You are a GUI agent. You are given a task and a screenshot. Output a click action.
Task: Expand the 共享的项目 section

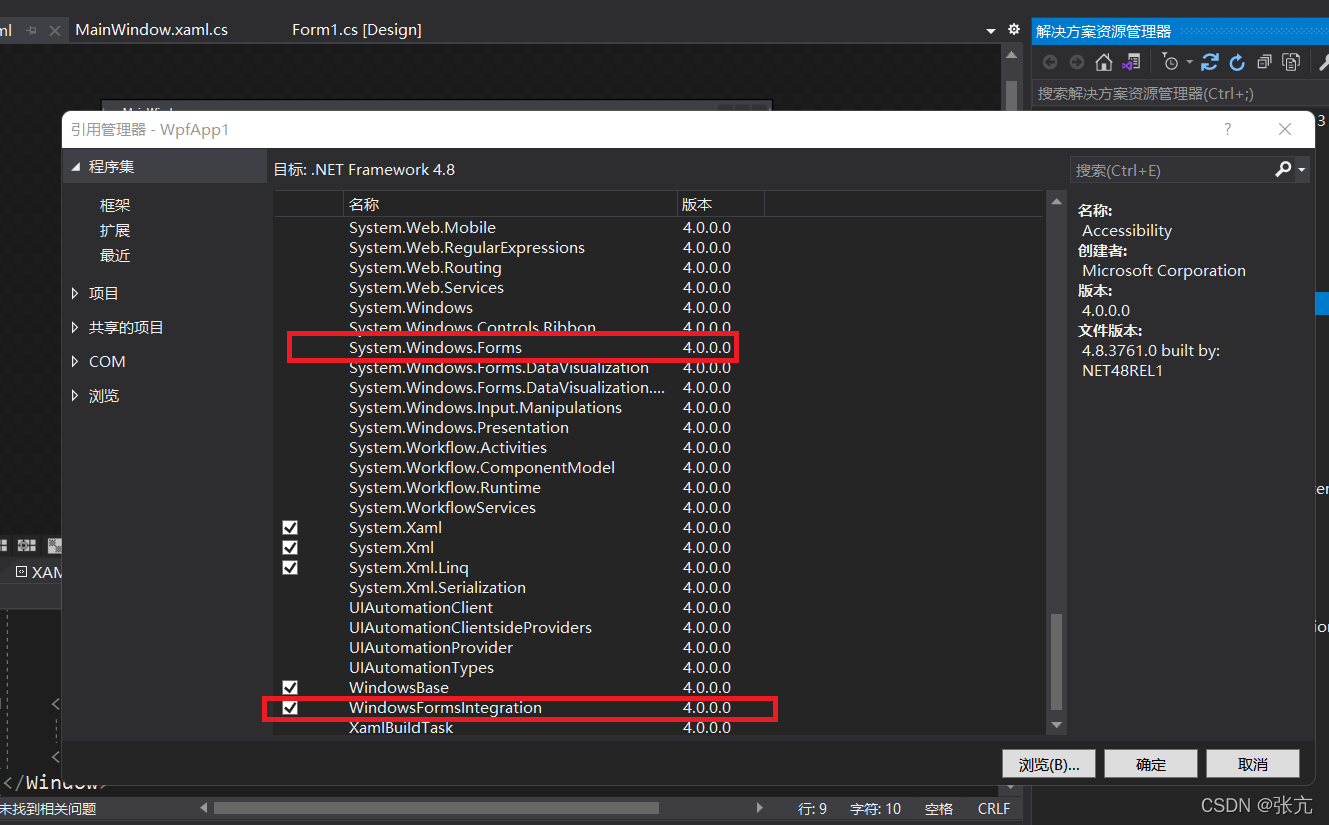point(76,327)
